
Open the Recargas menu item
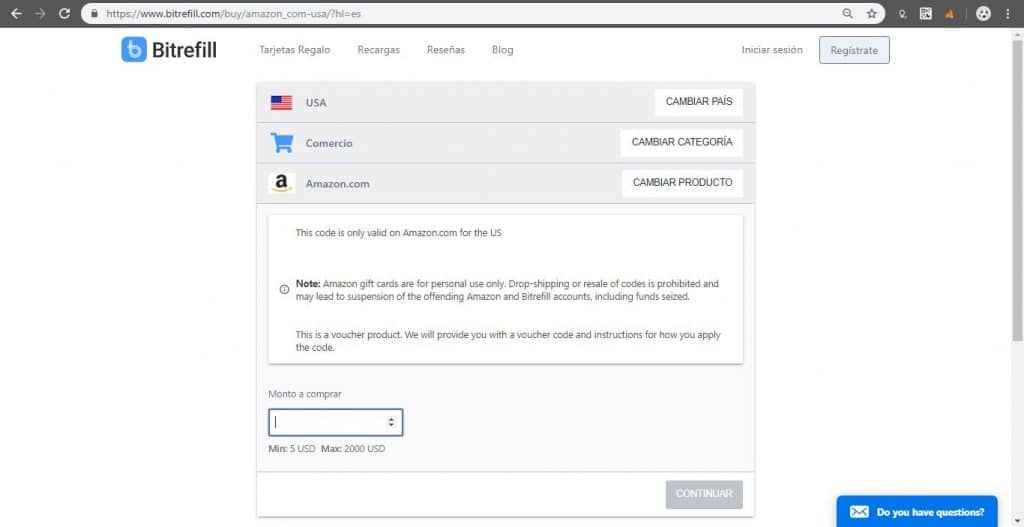[x=379, y=50]
